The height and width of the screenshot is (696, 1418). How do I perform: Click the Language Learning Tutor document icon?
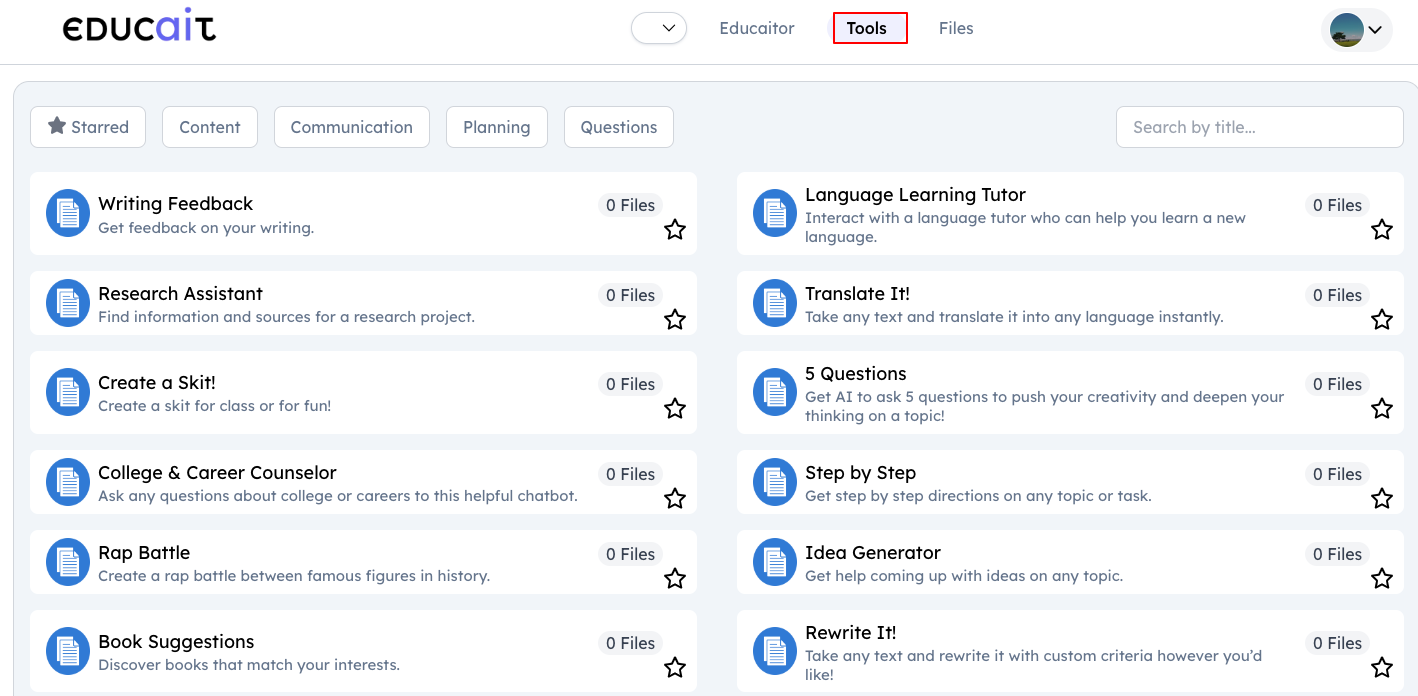click(775, 213)
